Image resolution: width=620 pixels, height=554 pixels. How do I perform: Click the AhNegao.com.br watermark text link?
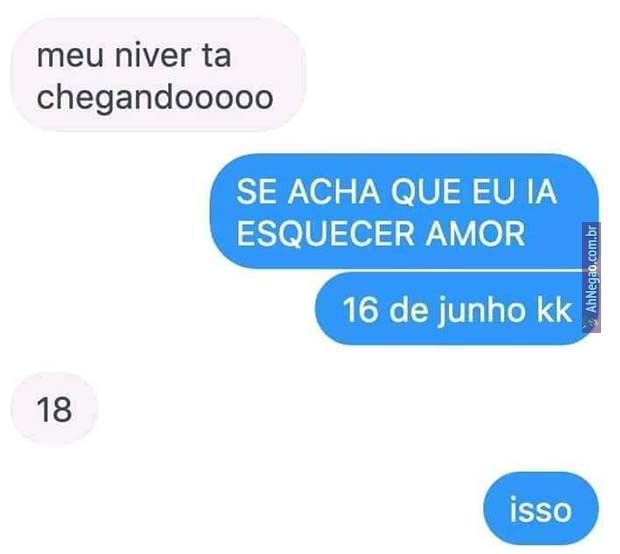(x=592, y=270)
